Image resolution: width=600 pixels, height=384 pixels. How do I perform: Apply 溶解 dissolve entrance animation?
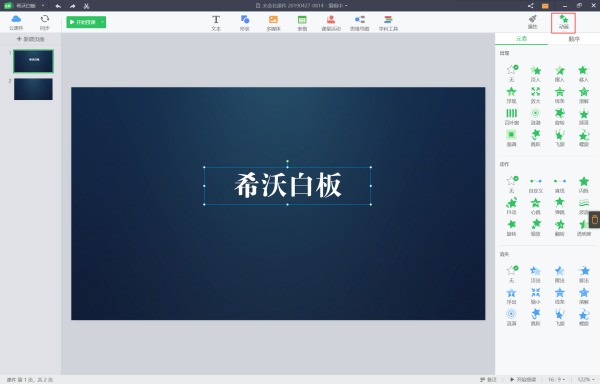[584, 95]
